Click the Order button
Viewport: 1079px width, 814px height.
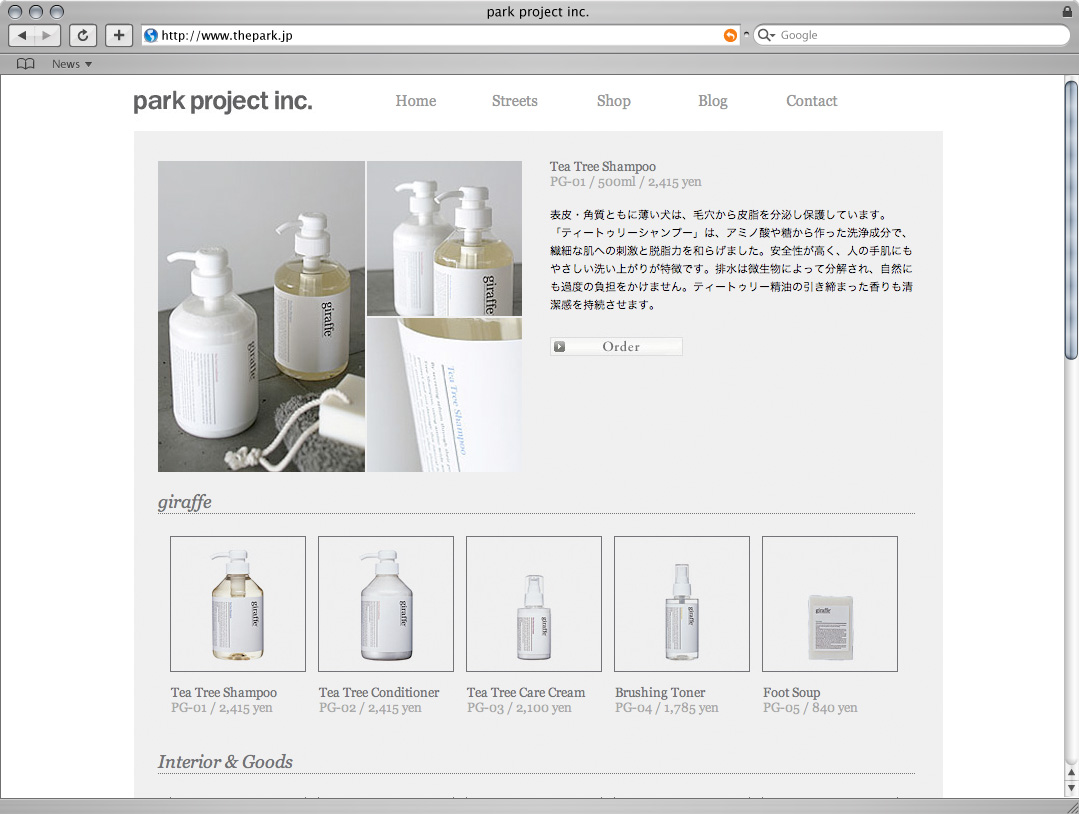coord(616,347)
